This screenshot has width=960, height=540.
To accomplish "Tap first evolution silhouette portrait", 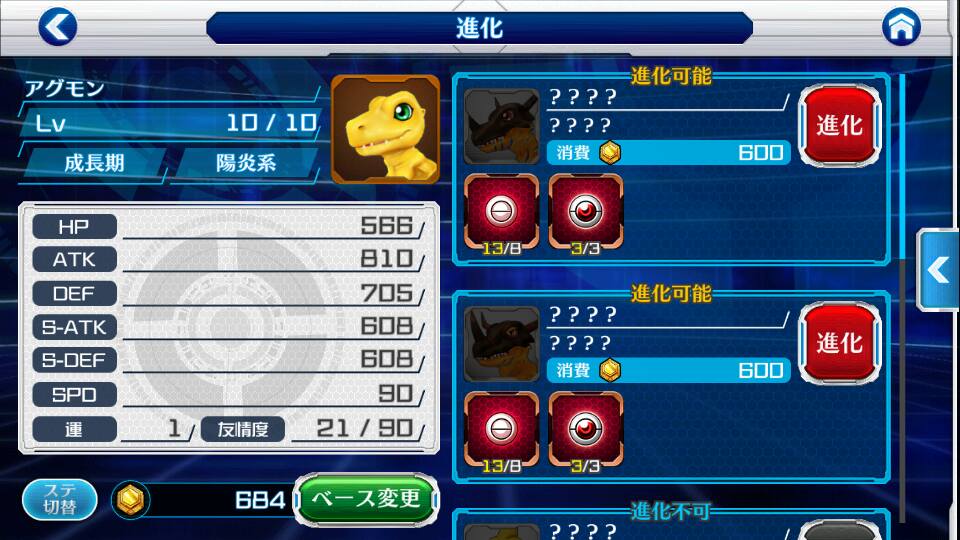I will coord(501,126).
